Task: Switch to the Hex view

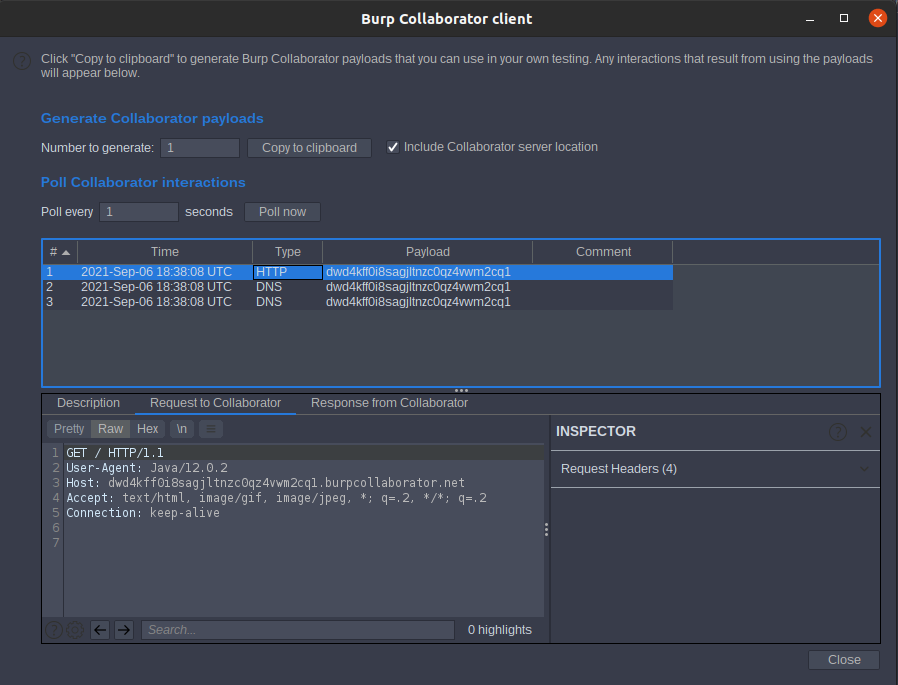Action: point(147,429)
